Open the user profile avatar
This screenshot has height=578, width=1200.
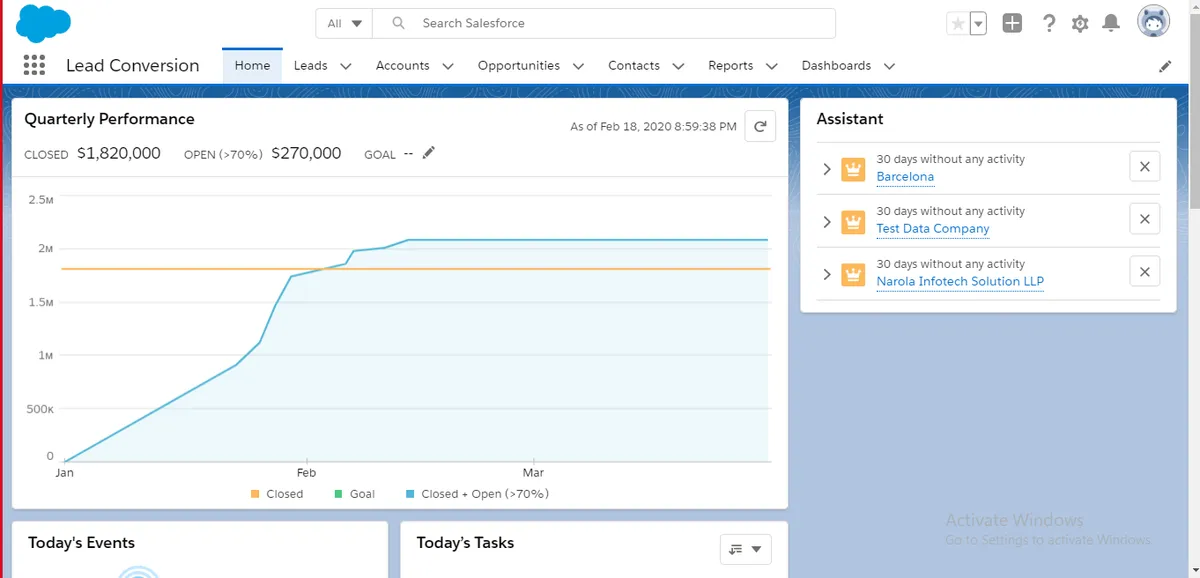click(1154, 22)
